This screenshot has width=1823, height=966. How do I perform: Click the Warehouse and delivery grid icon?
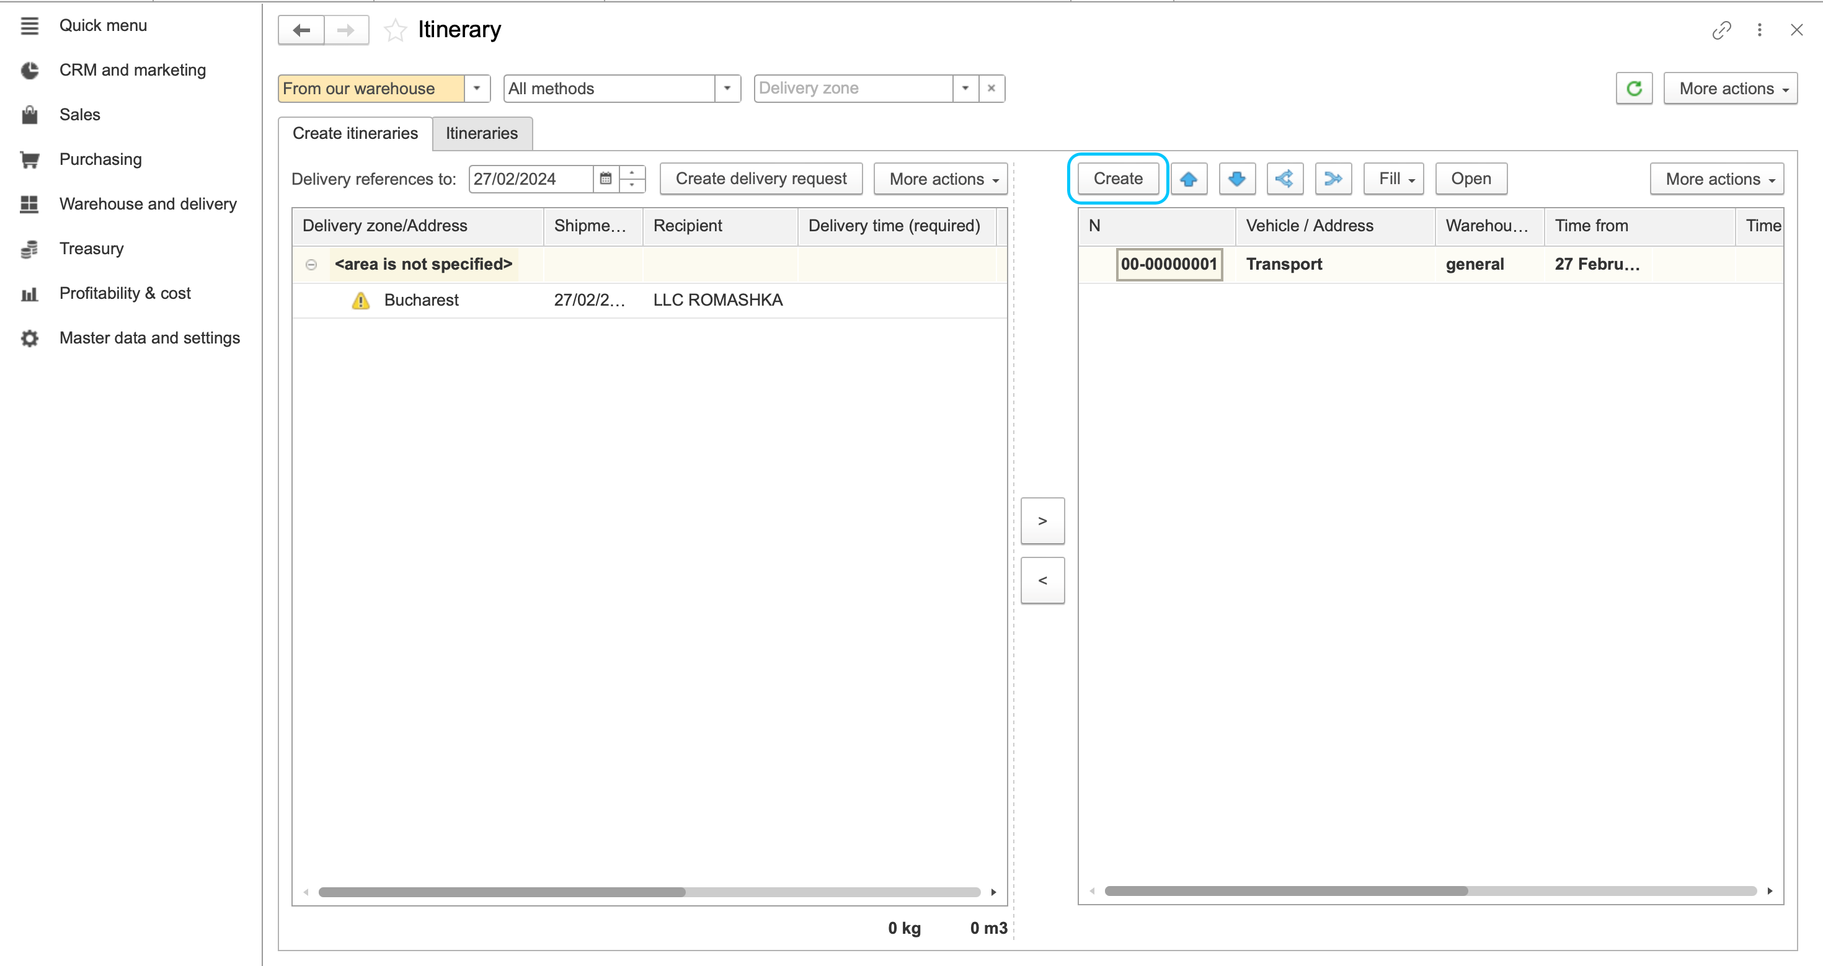point(30,204)
